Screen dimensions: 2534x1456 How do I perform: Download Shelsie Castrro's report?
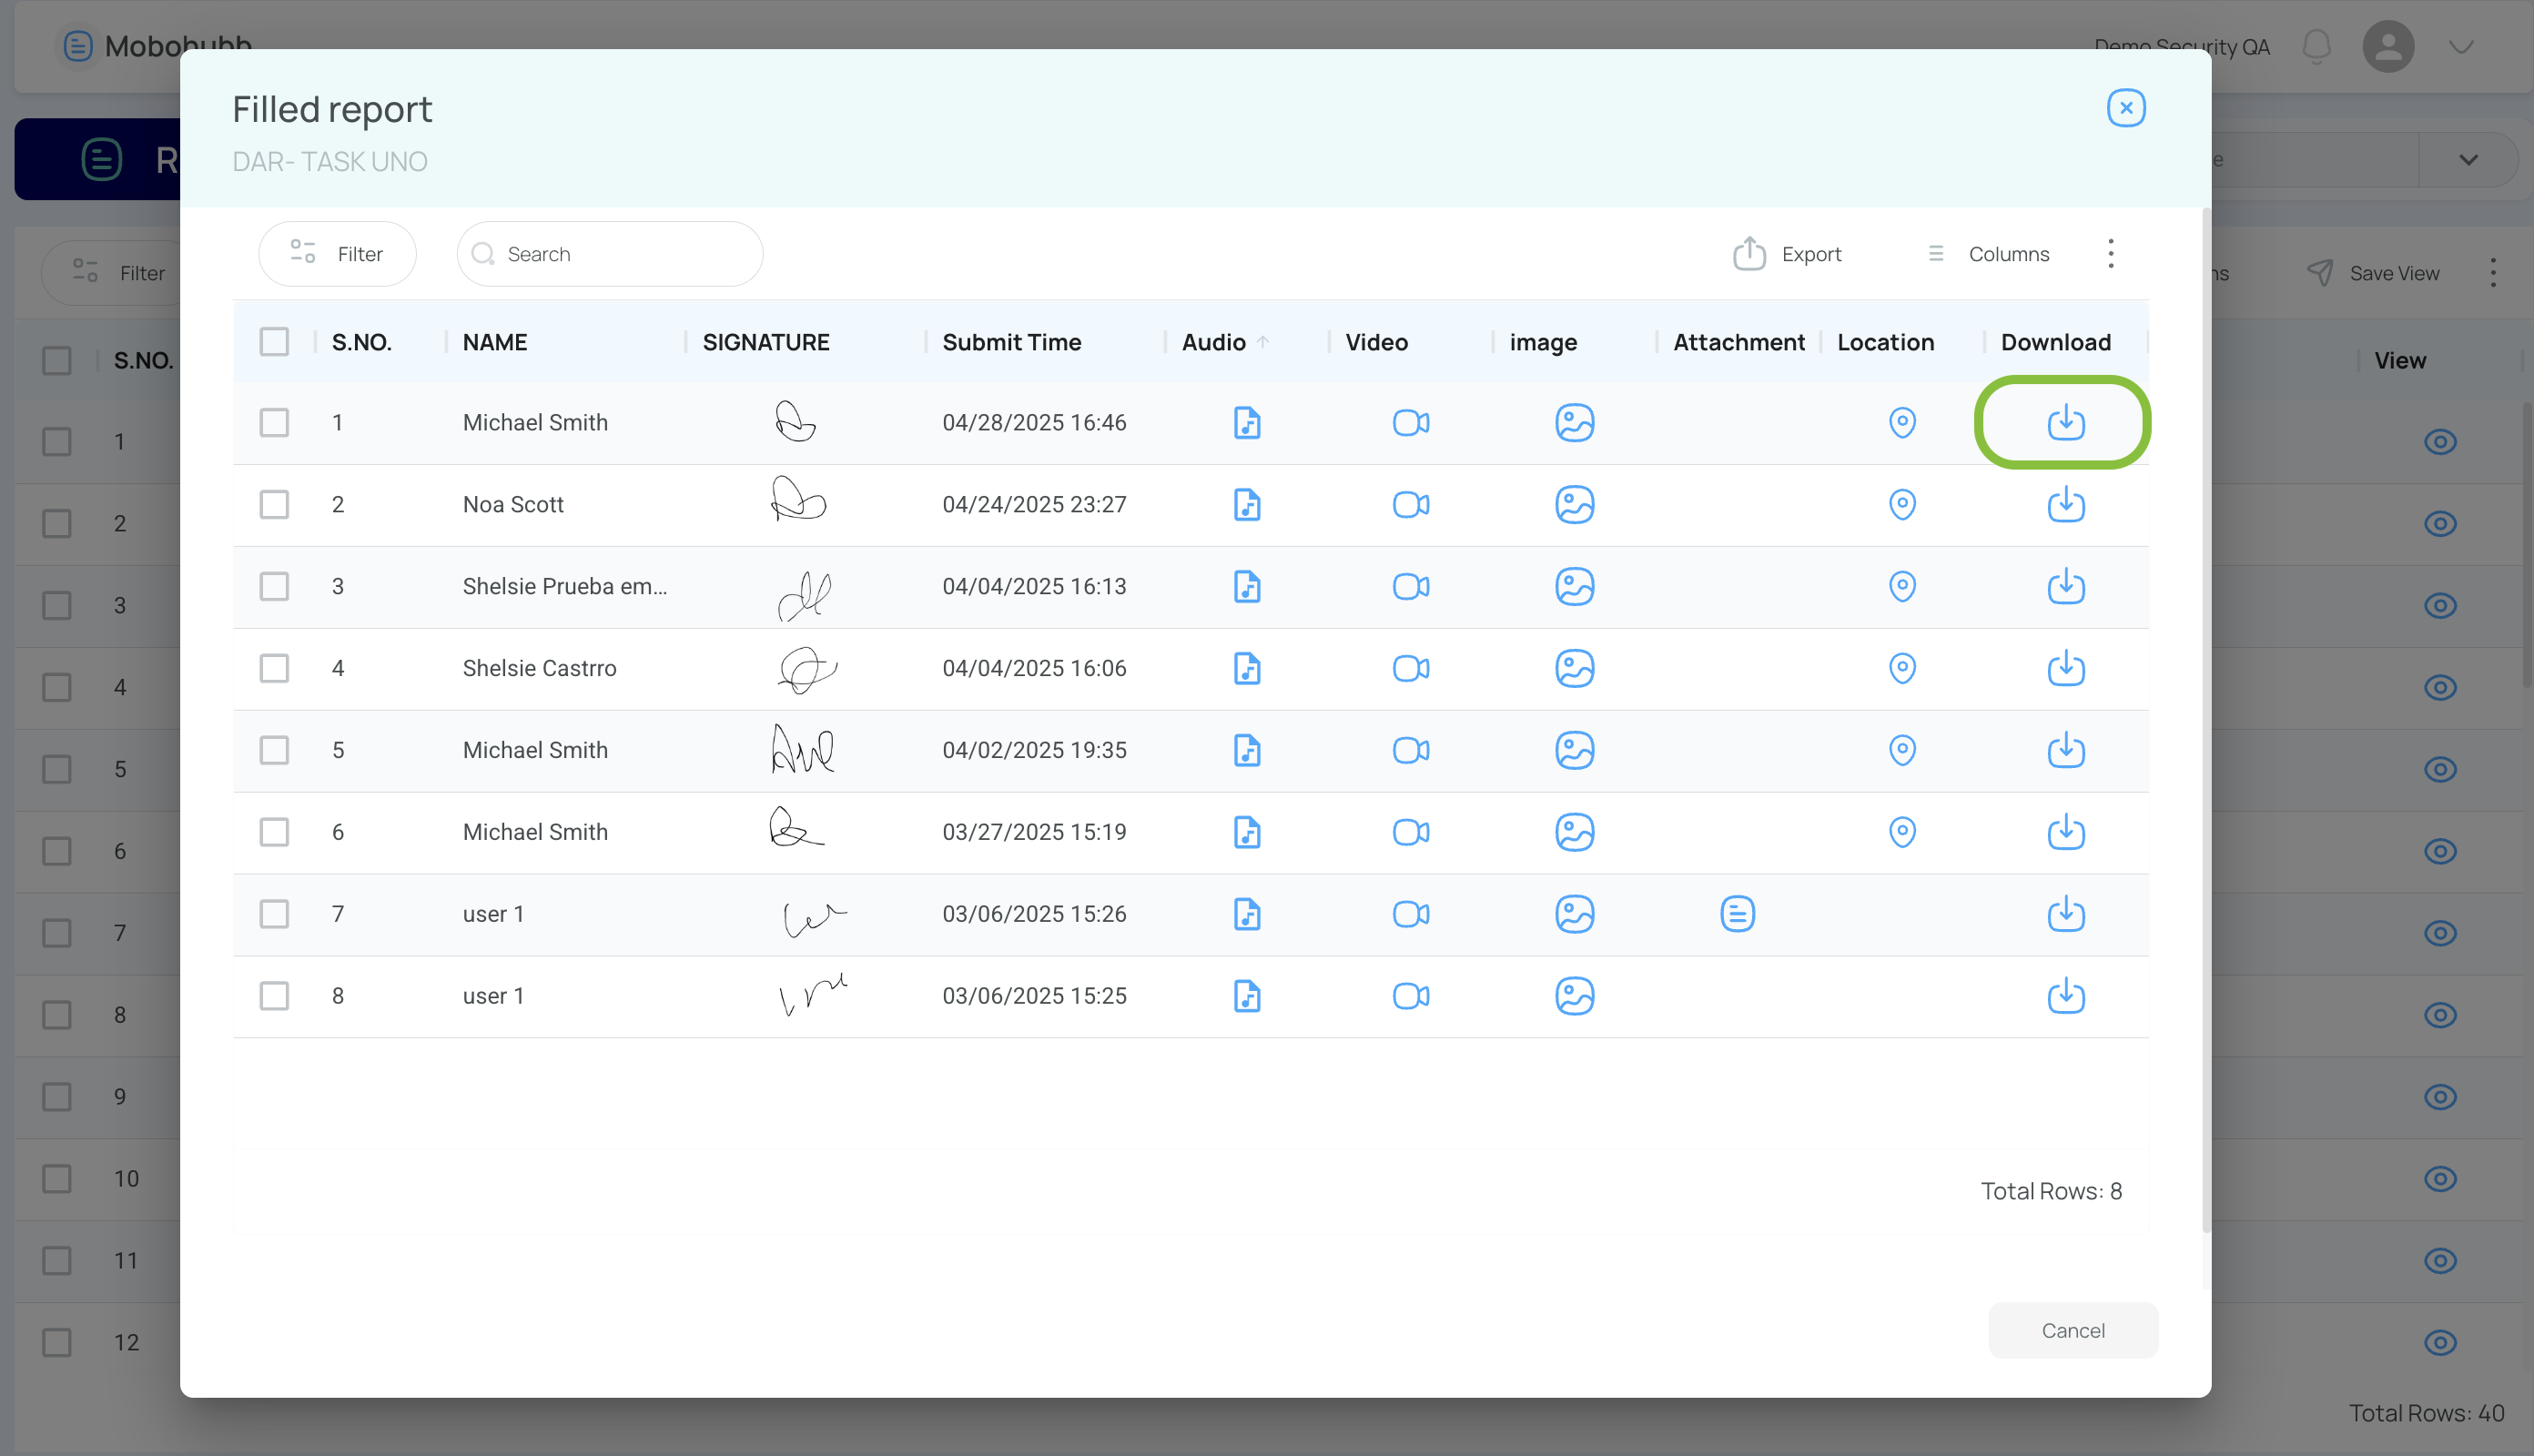2065,668
